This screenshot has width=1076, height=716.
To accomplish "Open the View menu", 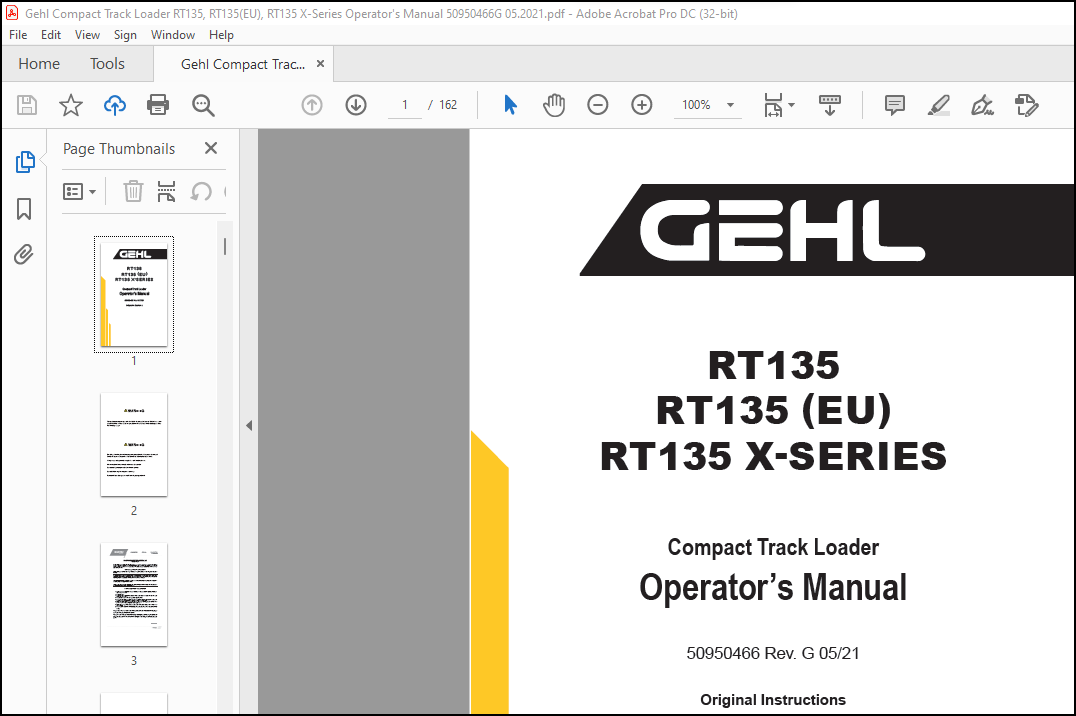I will point(87,35).
